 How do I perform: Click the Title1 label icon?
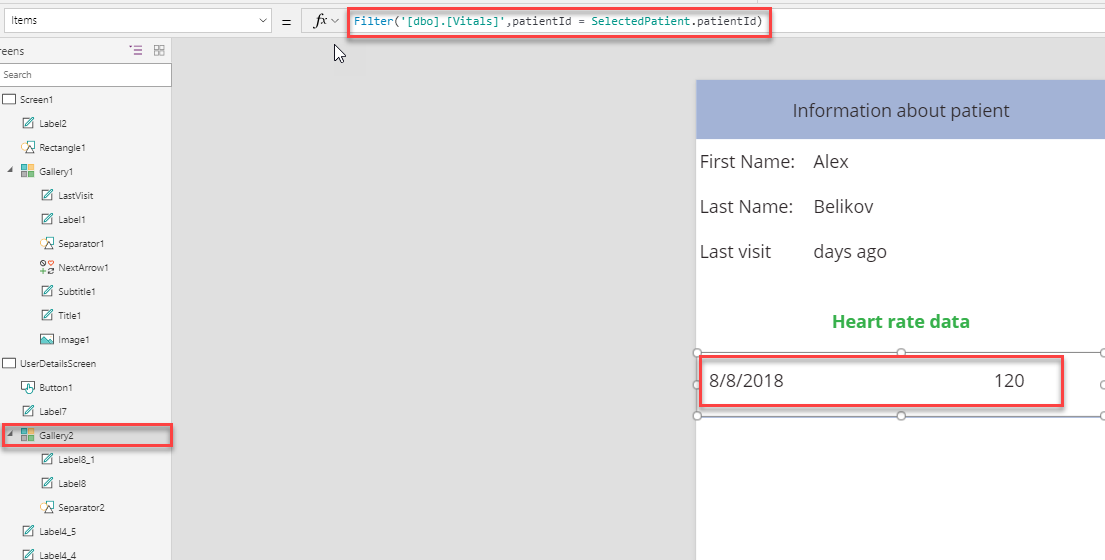click(x=47, y=315)
